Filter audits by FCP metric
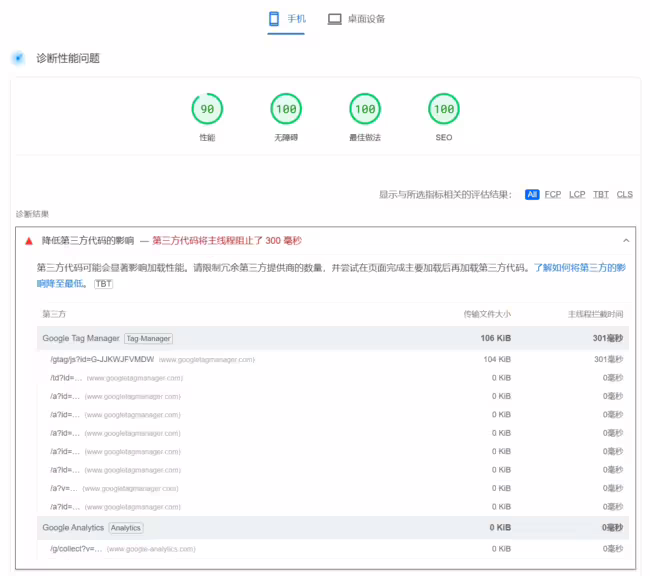 click(x=552, y=194)
